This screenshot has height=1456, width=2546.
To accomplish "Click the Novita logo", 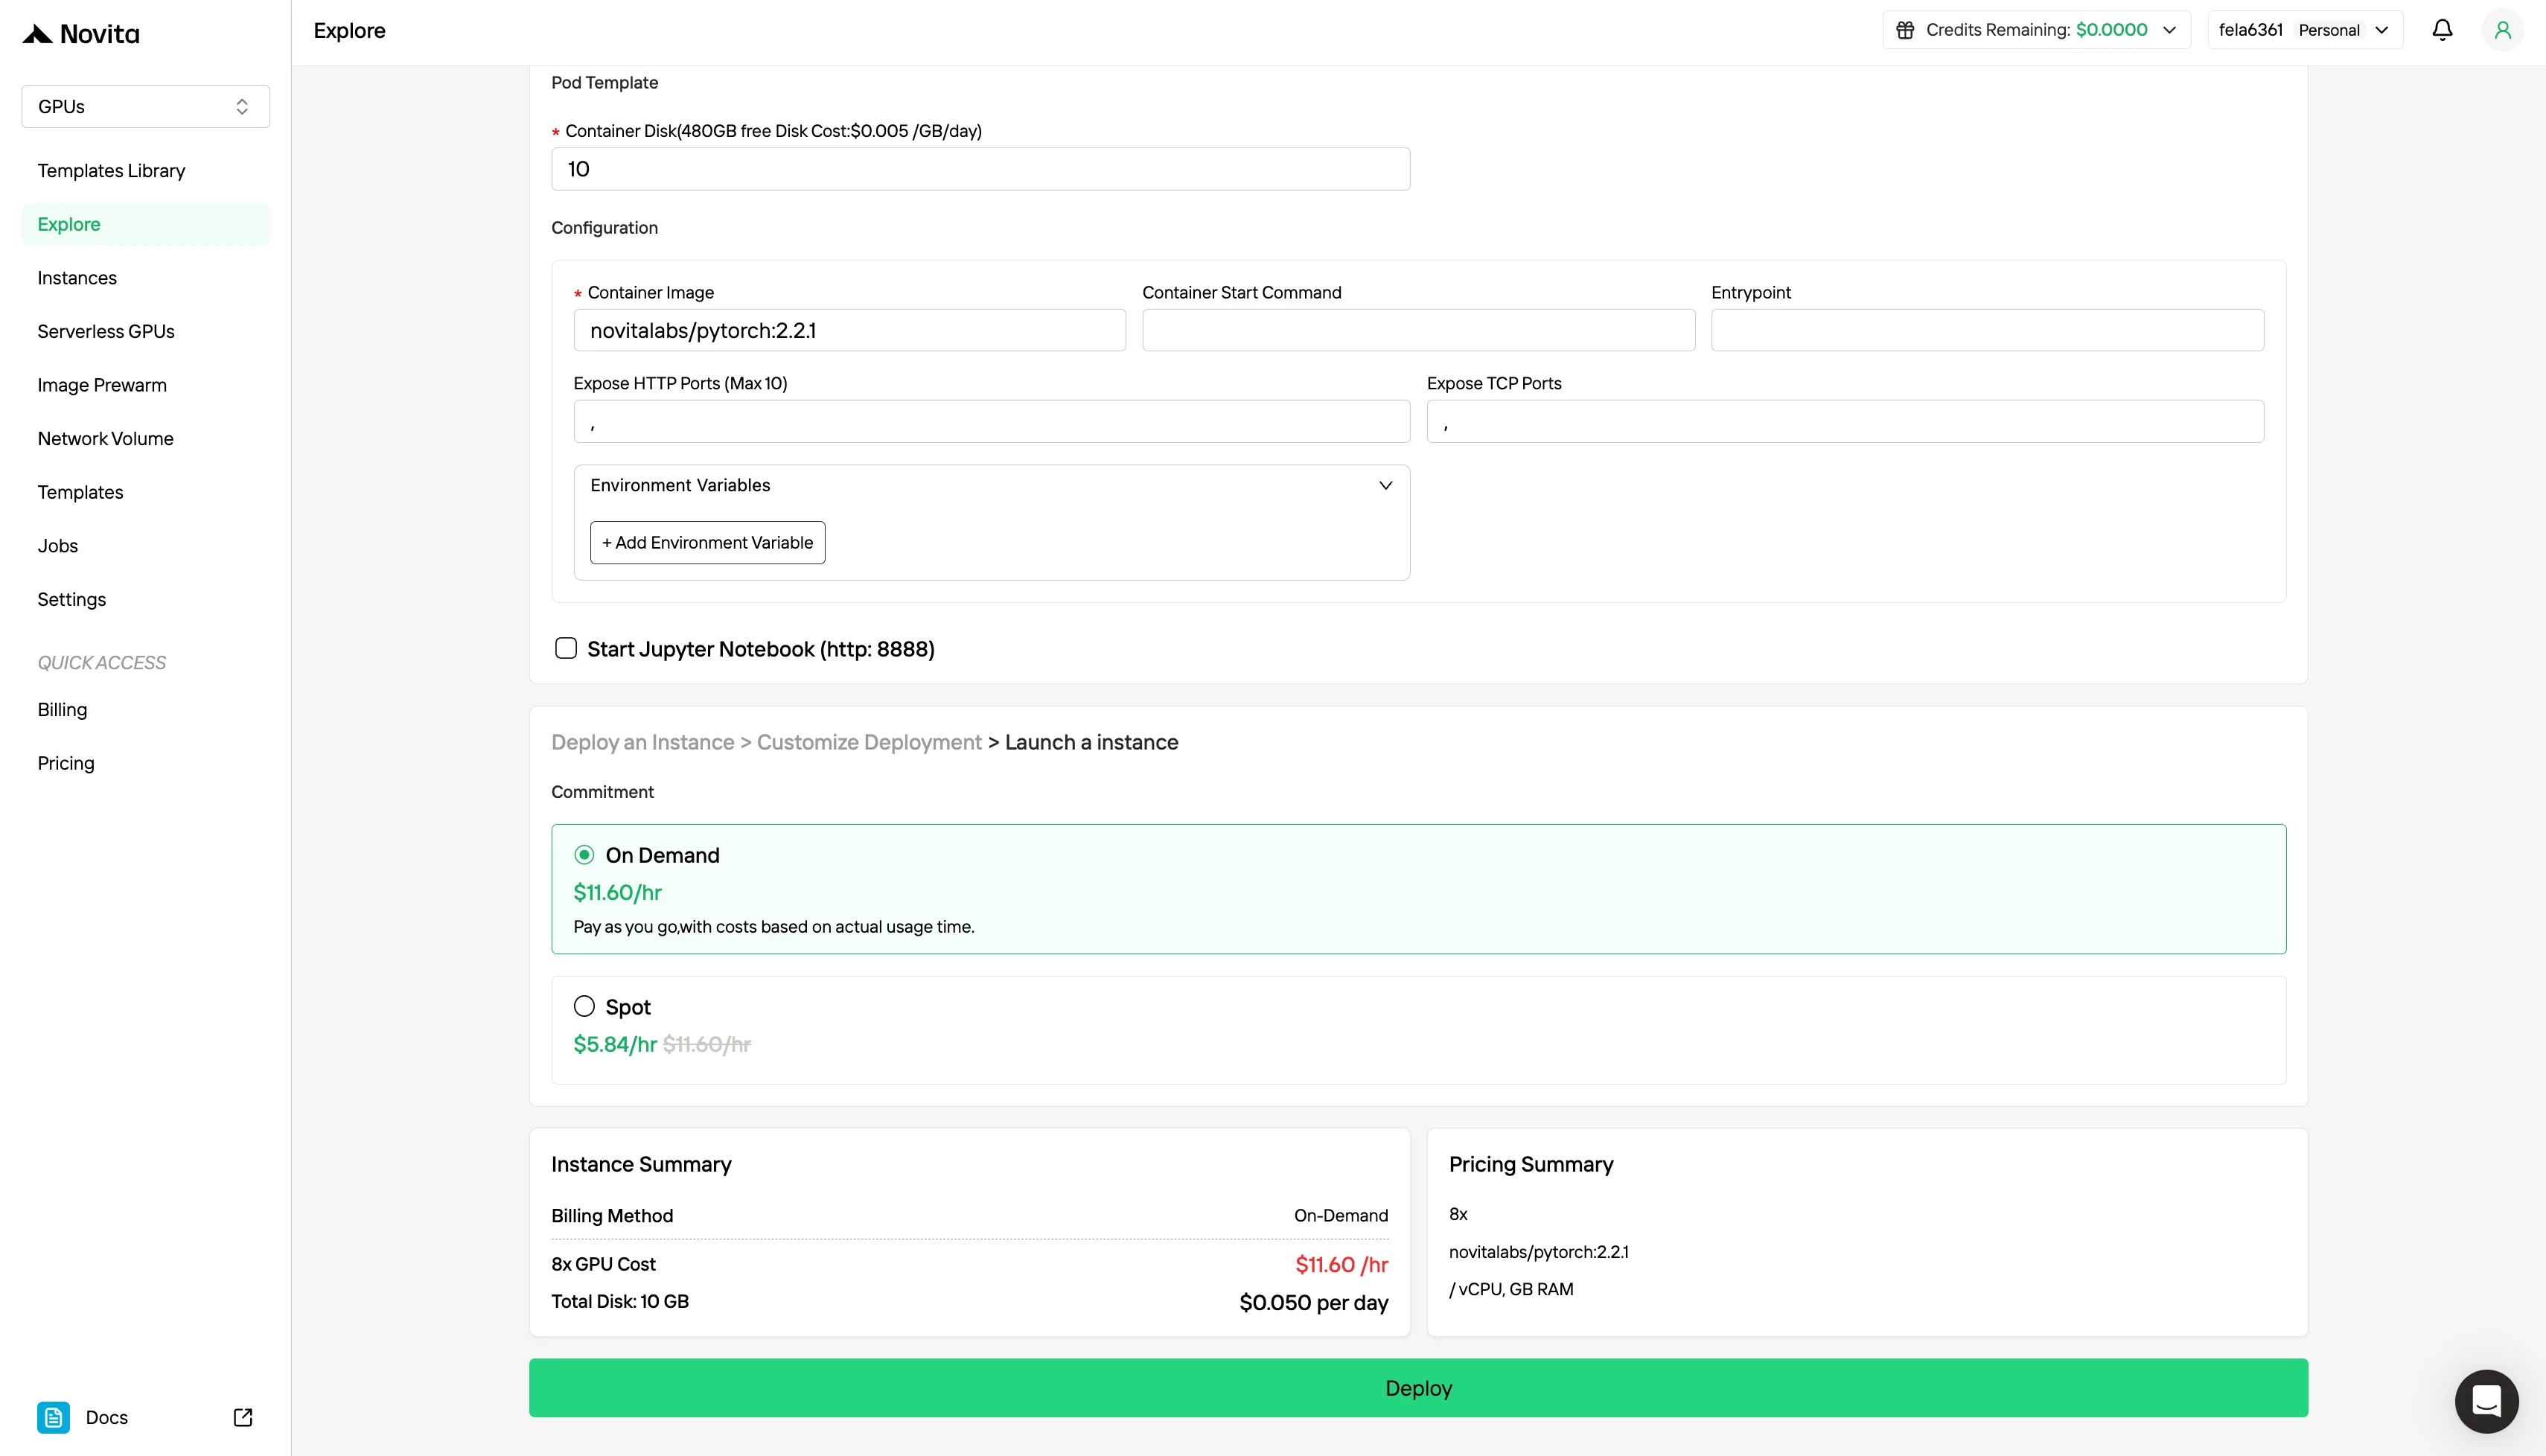I will (81, 34).
